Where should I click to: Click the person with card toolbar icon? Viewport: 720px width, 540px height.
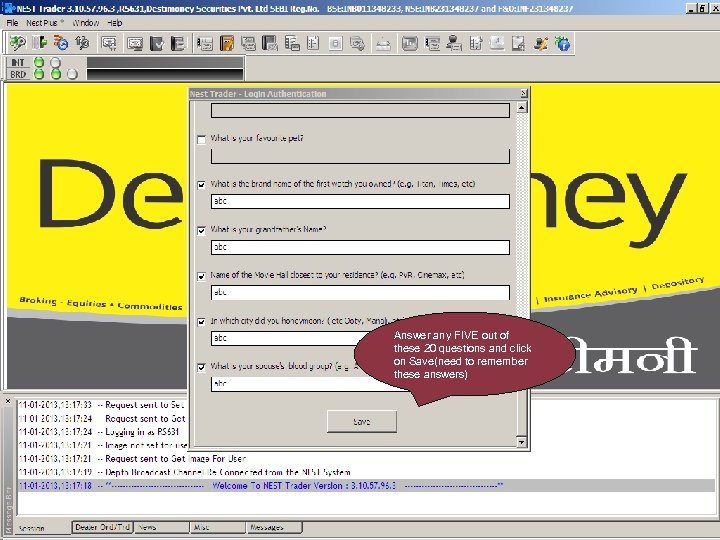[x=454, y=44]
